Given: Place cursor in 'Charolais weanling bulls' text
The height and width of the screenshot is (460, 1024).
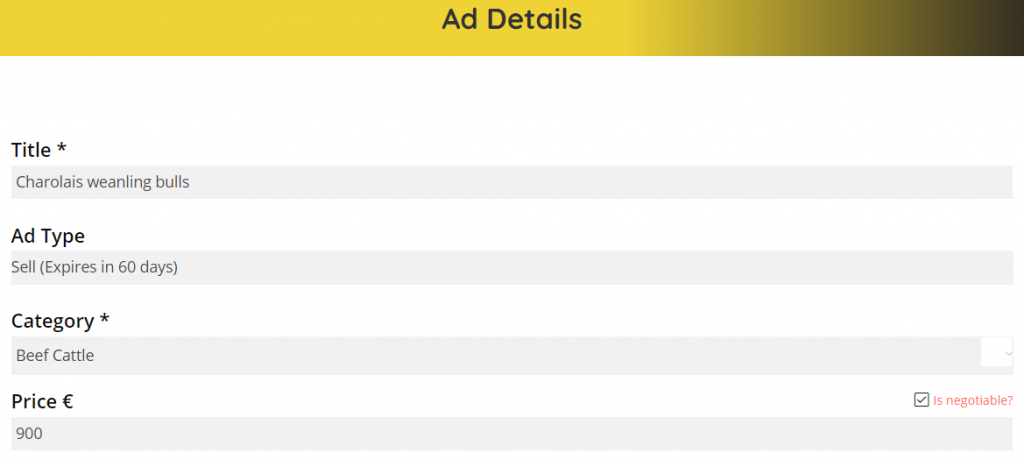Looking at the screenshot, I should [103, 182].
